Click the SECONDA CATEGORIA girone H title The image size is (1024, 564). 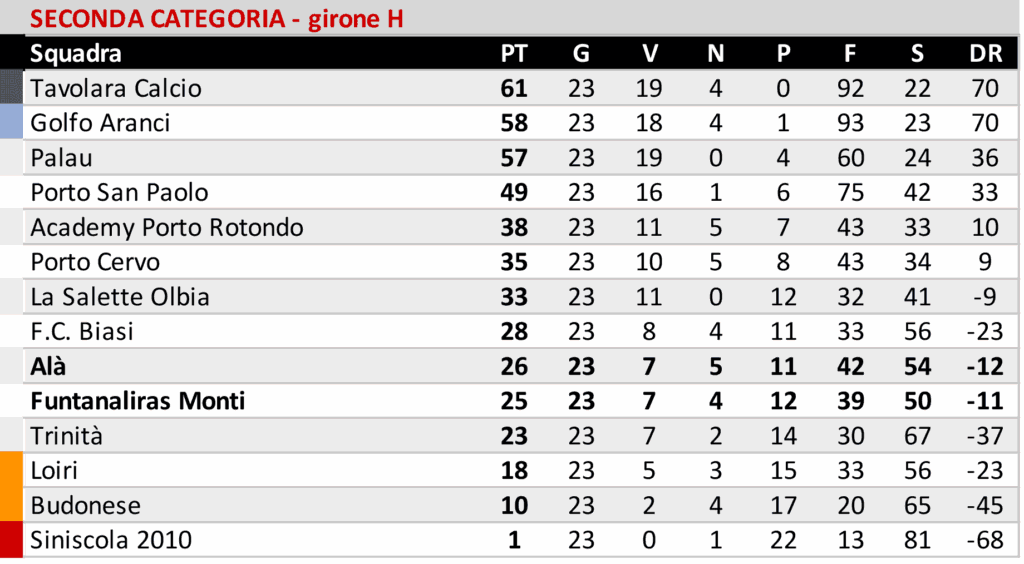pos(216,19)
